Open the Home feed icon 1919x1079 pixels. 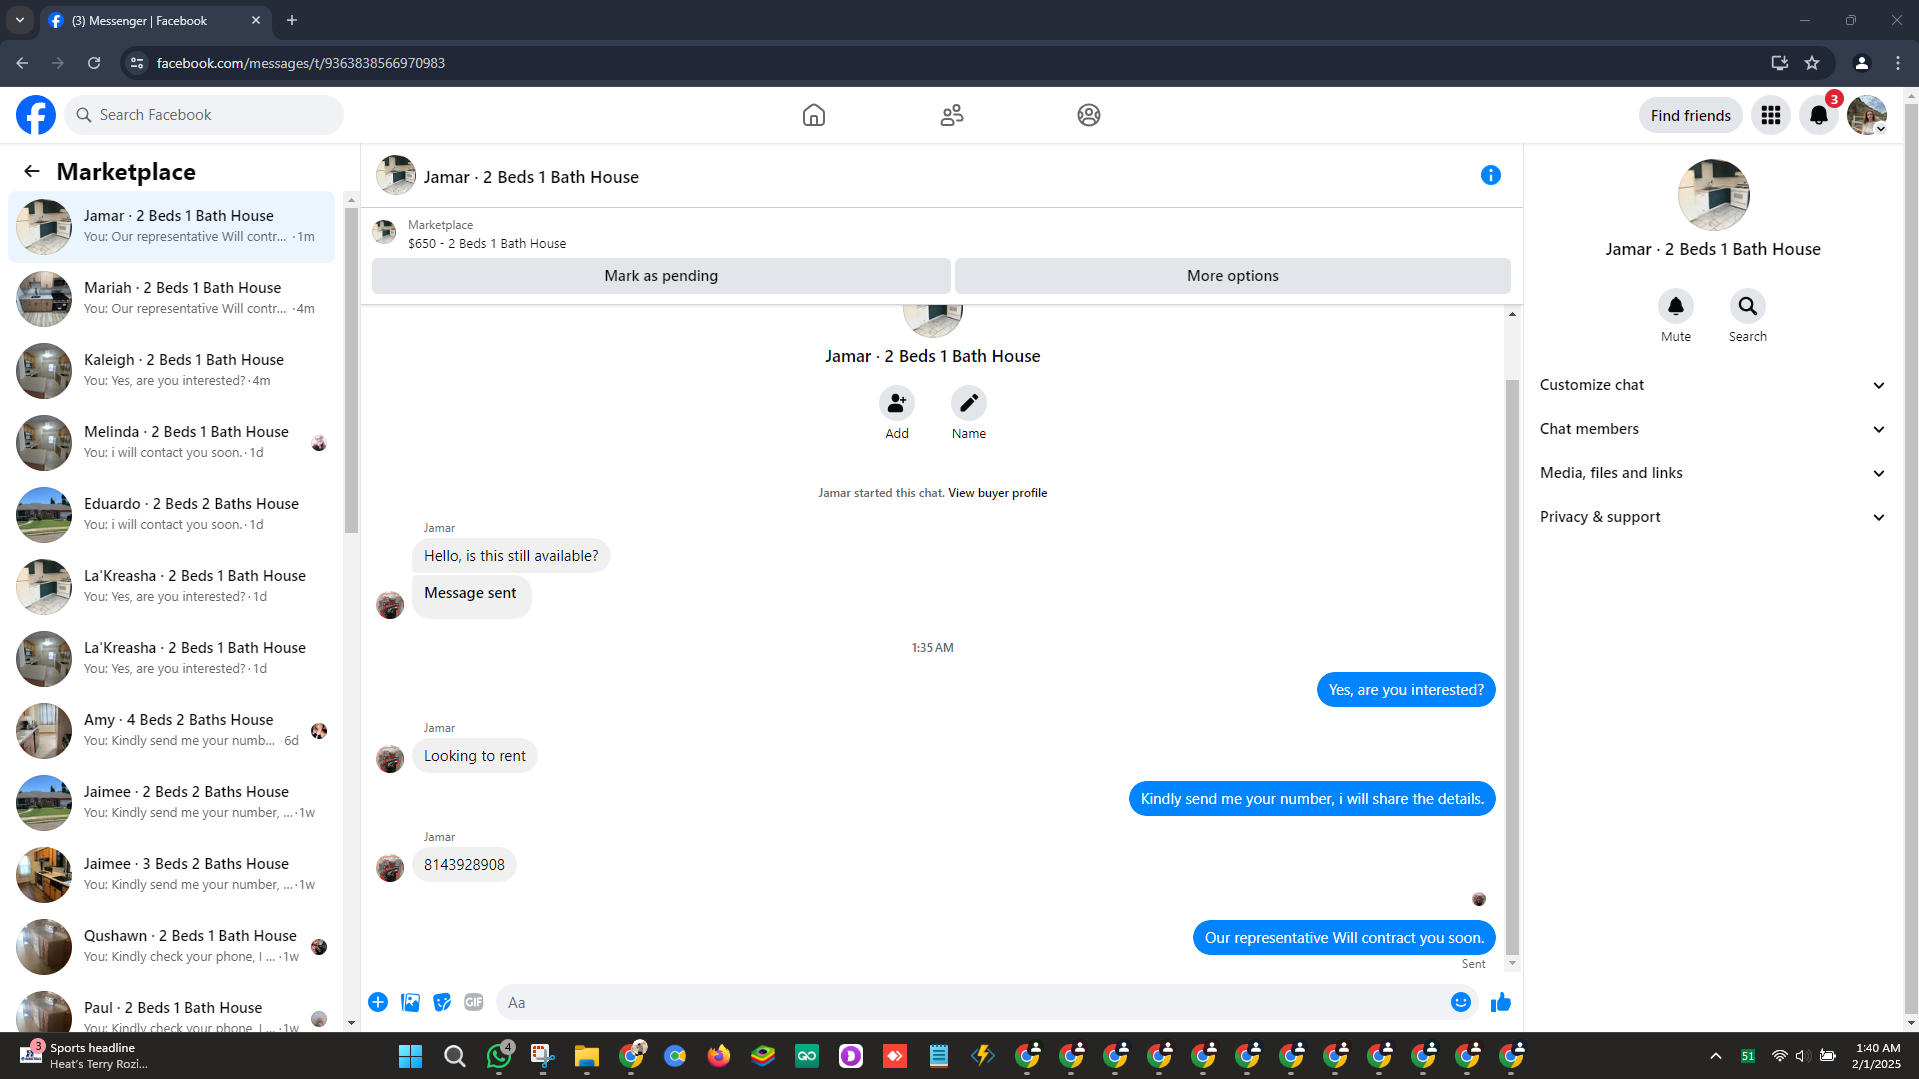pyautogui.click(x=814, y=115)
